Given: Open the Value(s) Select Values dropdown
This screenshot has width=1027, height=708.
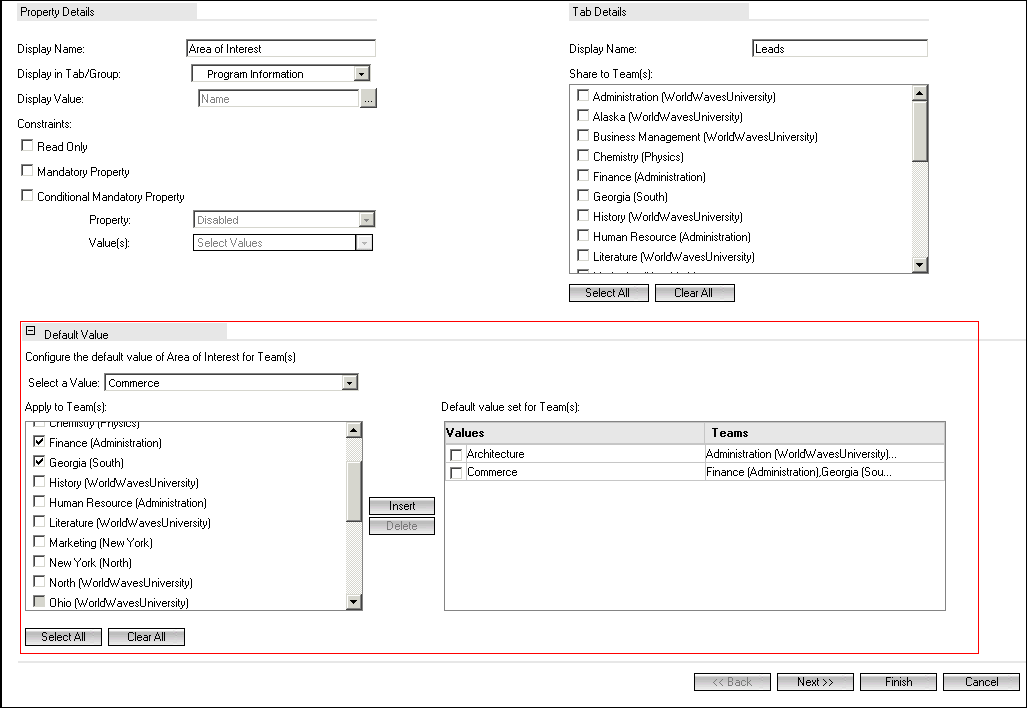Looking at the screenshot, I should click(365, 243).
